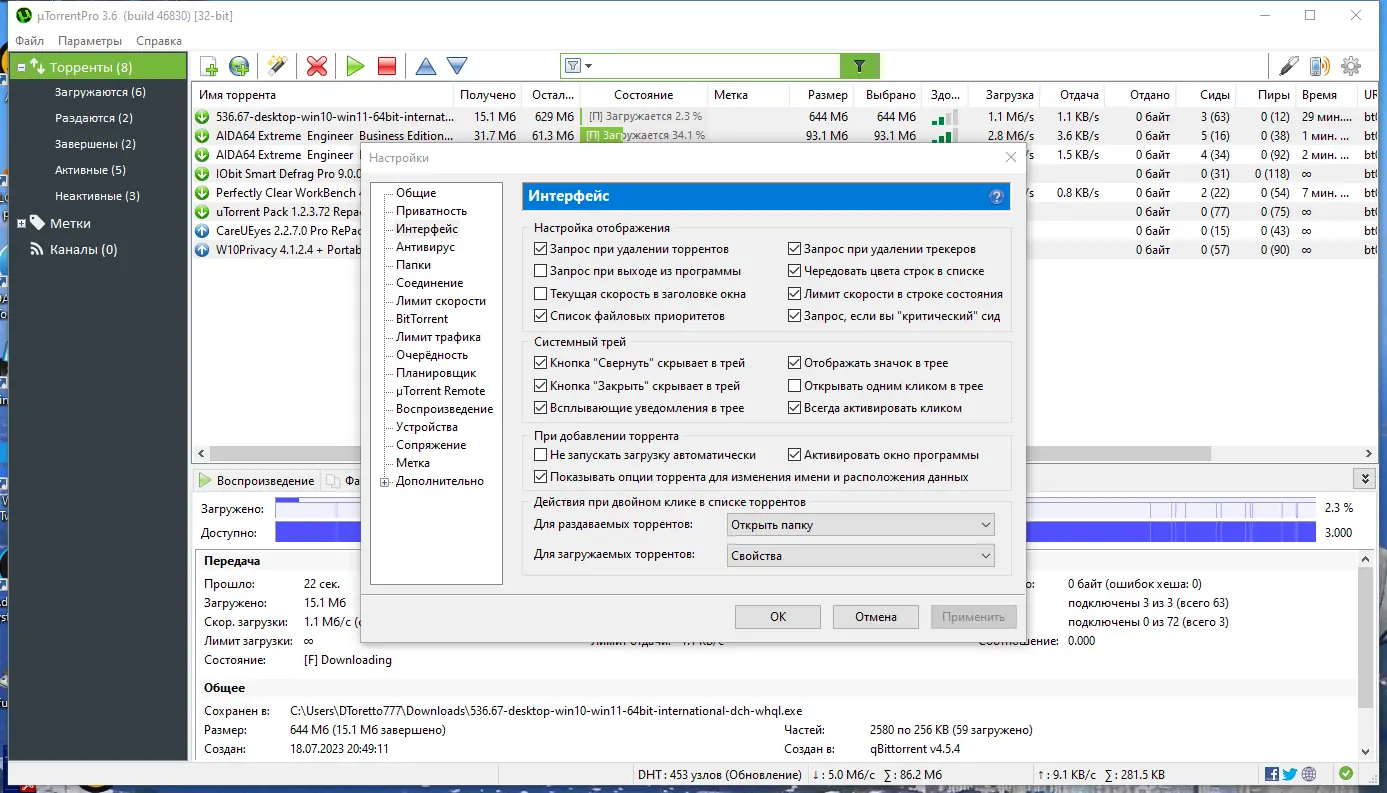Click the tag icon beside Метки
Image resolution: width=1387 pixels, height=793 pixels.
coord(37,223)
